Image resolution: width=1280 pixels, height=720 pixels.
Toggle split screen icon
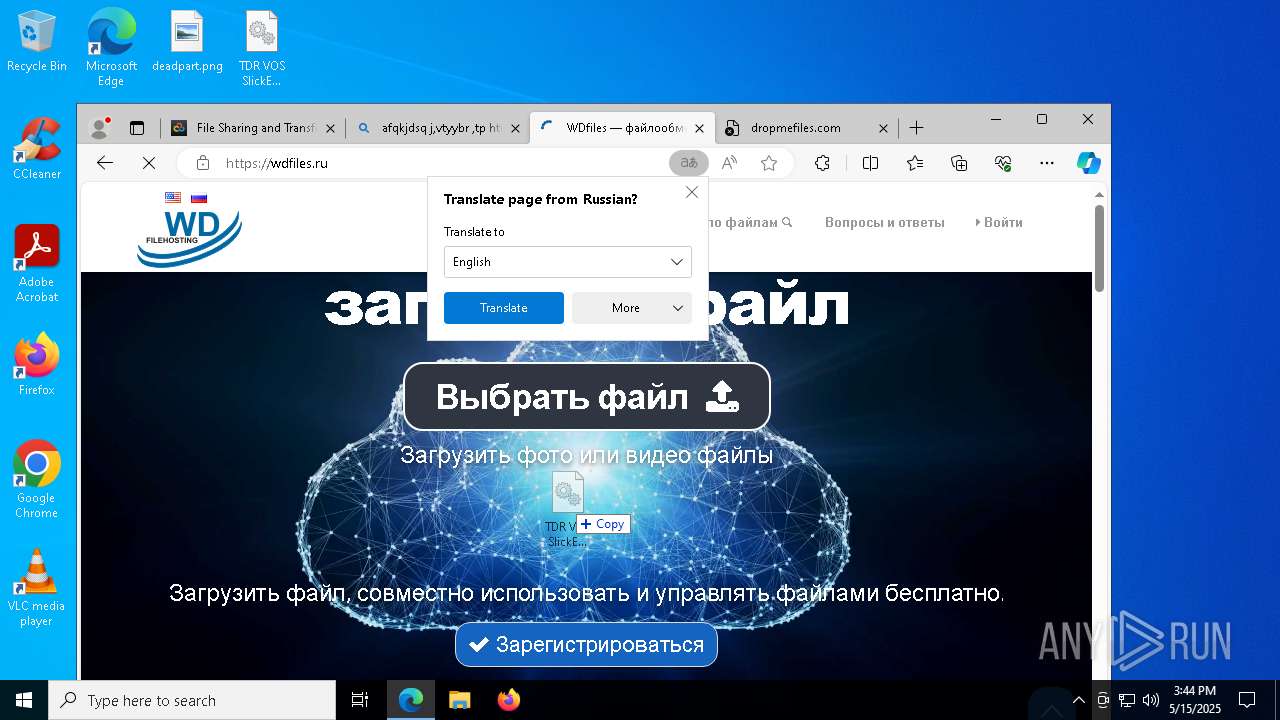[870, 163]
